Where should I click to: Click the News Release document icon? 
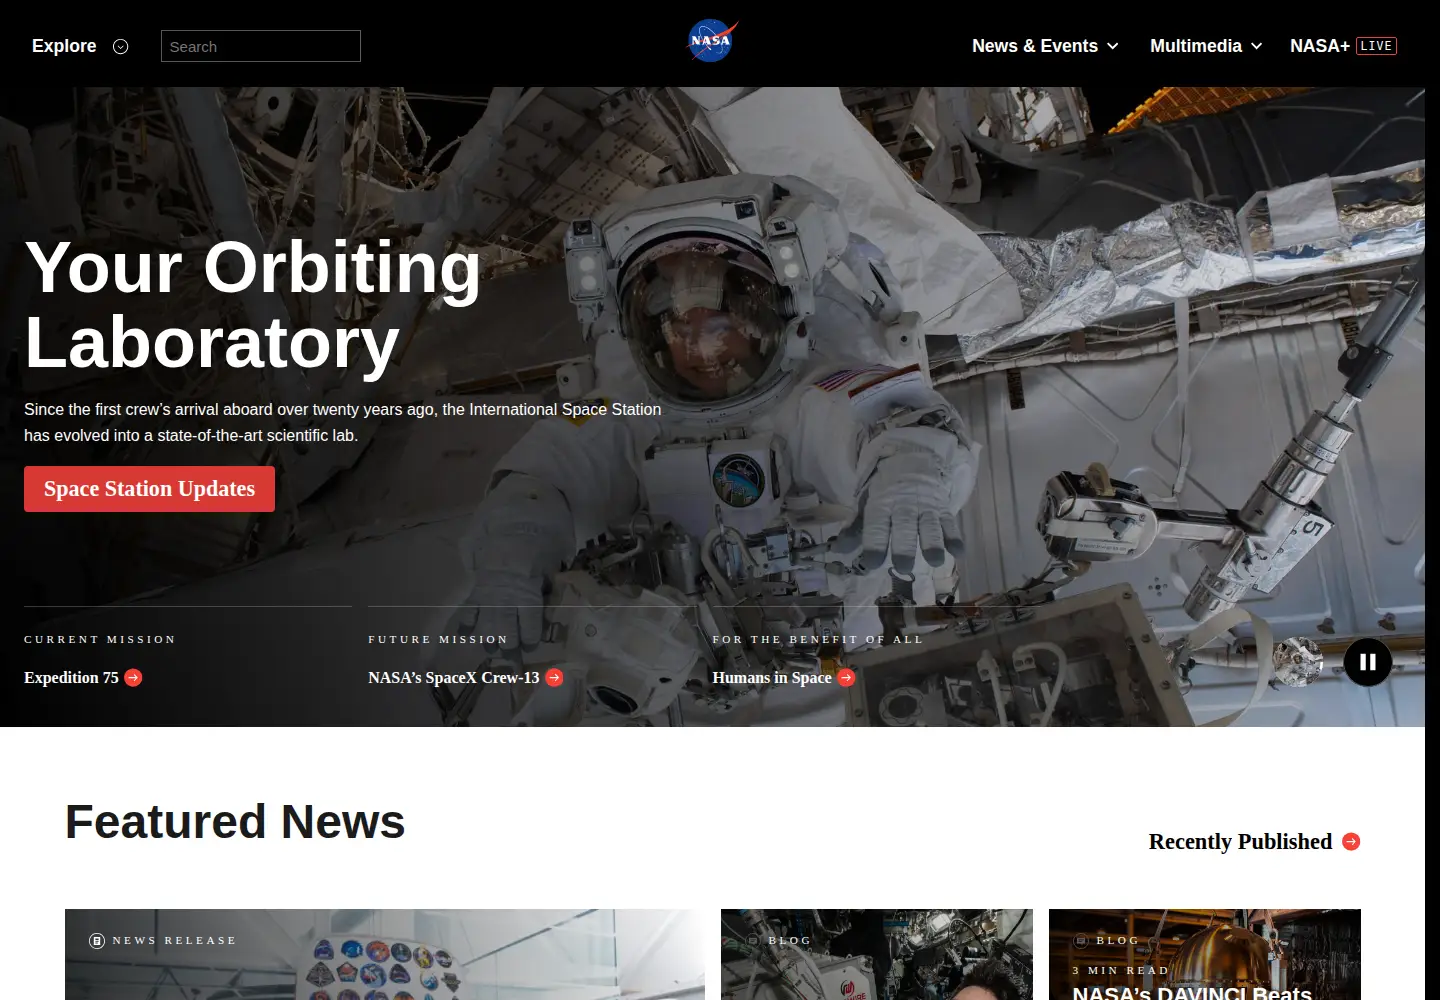pos(97,941)
